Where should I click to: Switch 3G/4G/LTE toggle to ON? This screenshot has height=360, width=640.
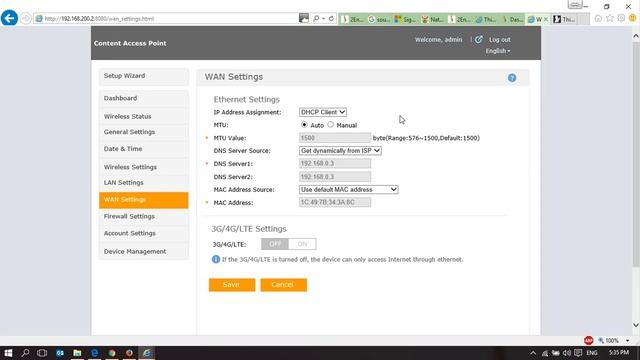(x=302, y=244)
